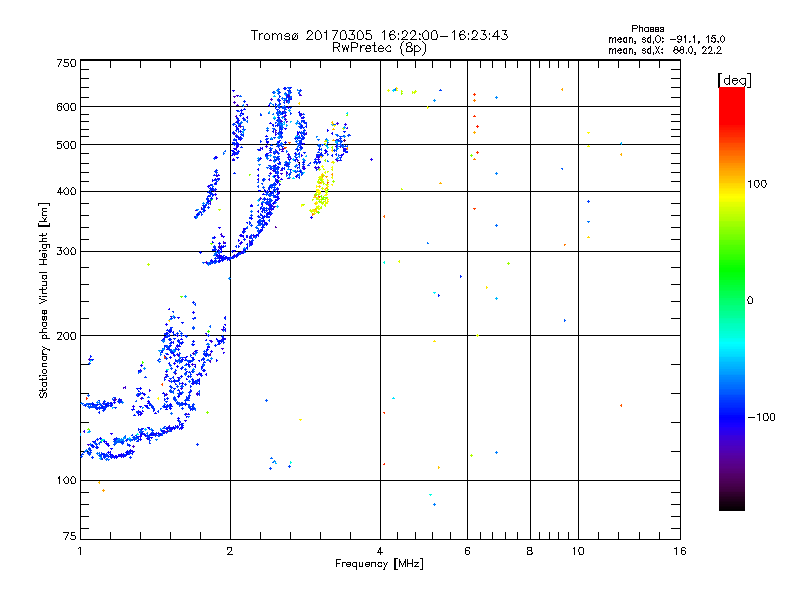Viewport: 800px width, 600px height.
Task: Click the 'mean, sd,O: -91.1, 15.0' line
Action: click(666, 39)
